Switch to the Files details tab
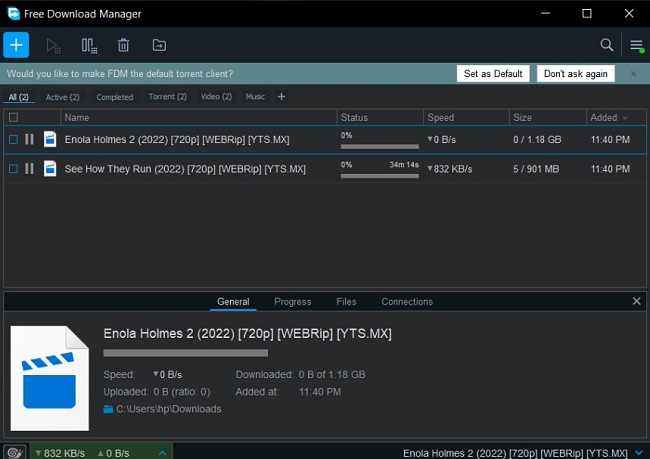Viewport: 650px width, 459px height. [346, 302]
